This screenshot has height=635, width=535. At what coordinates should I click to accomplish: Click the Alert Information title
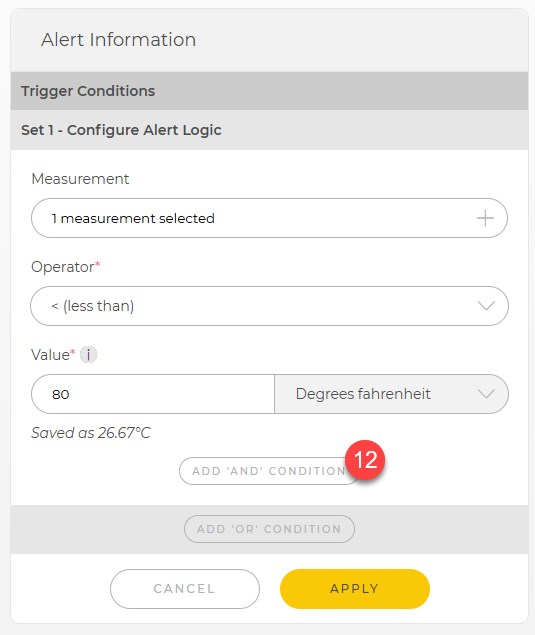[x=118, y=40]
